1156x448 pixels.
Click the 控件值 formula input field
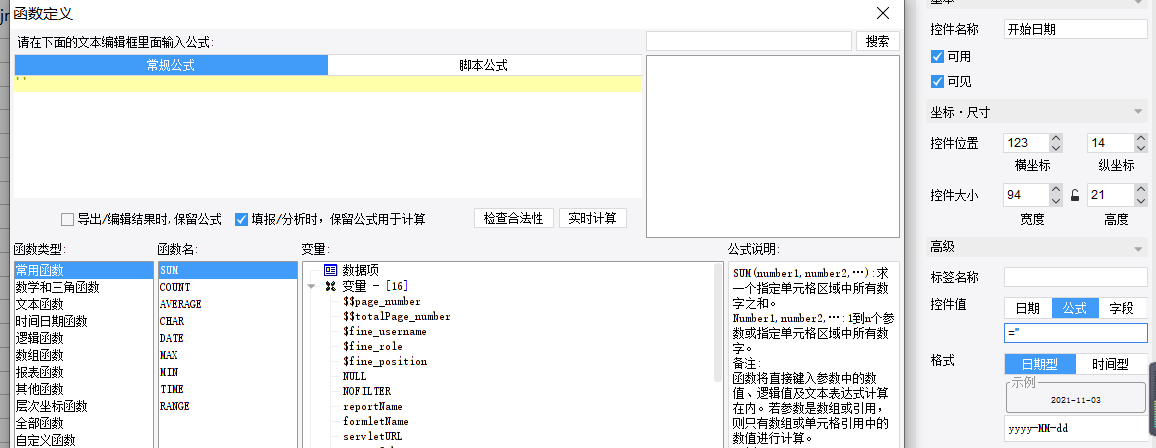click(x=1076, y=333)
